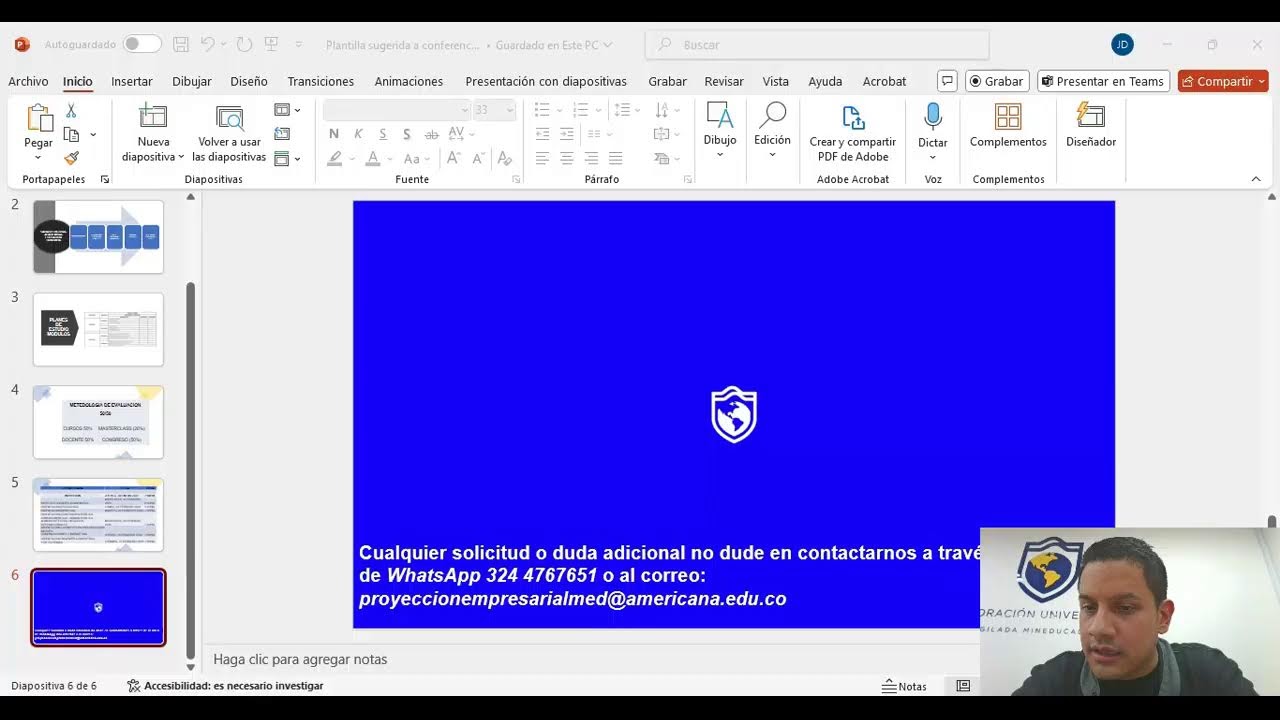Click the Alinear a la izquierda icon
Viewport: 1280px width, 720px height.
(542, 158)
